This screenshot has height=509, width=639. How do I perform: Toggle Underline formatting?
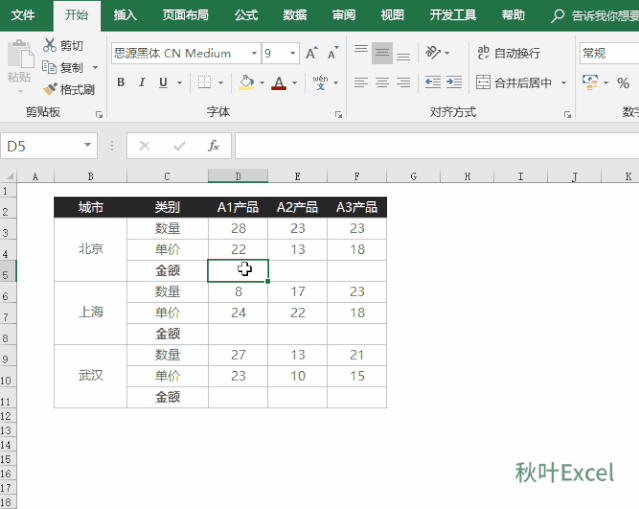tap(163, 83)
